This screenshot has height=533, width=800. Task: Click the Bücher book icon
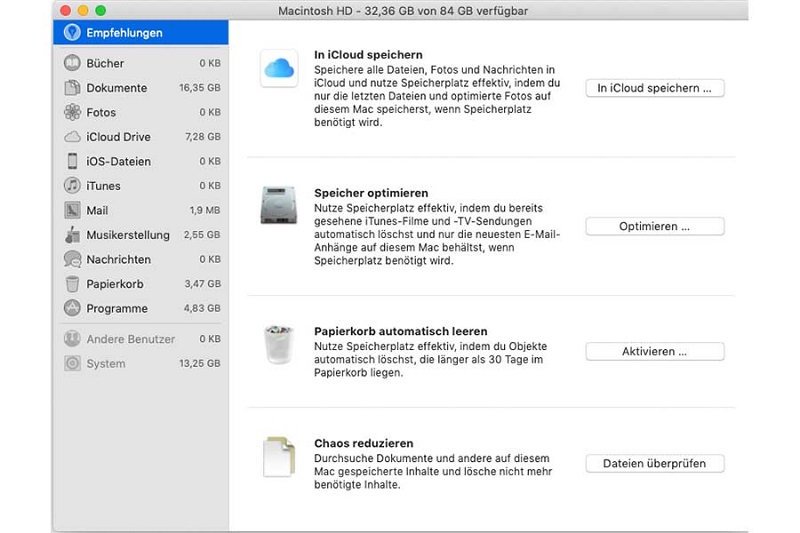72,63
